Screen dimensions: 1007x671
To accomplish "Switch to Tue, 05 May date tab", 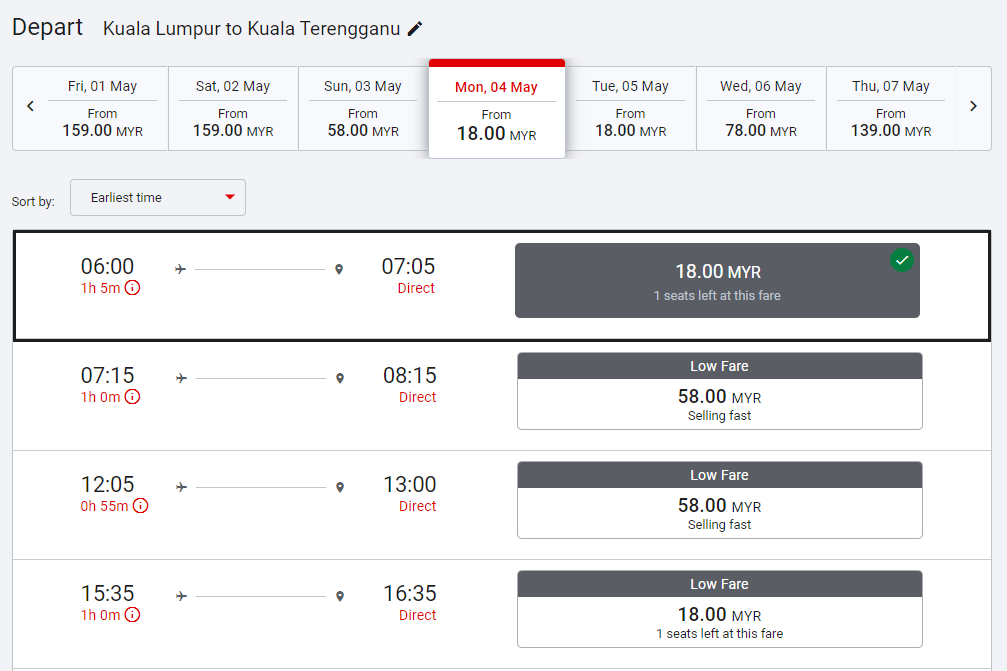I will (630, 108).
